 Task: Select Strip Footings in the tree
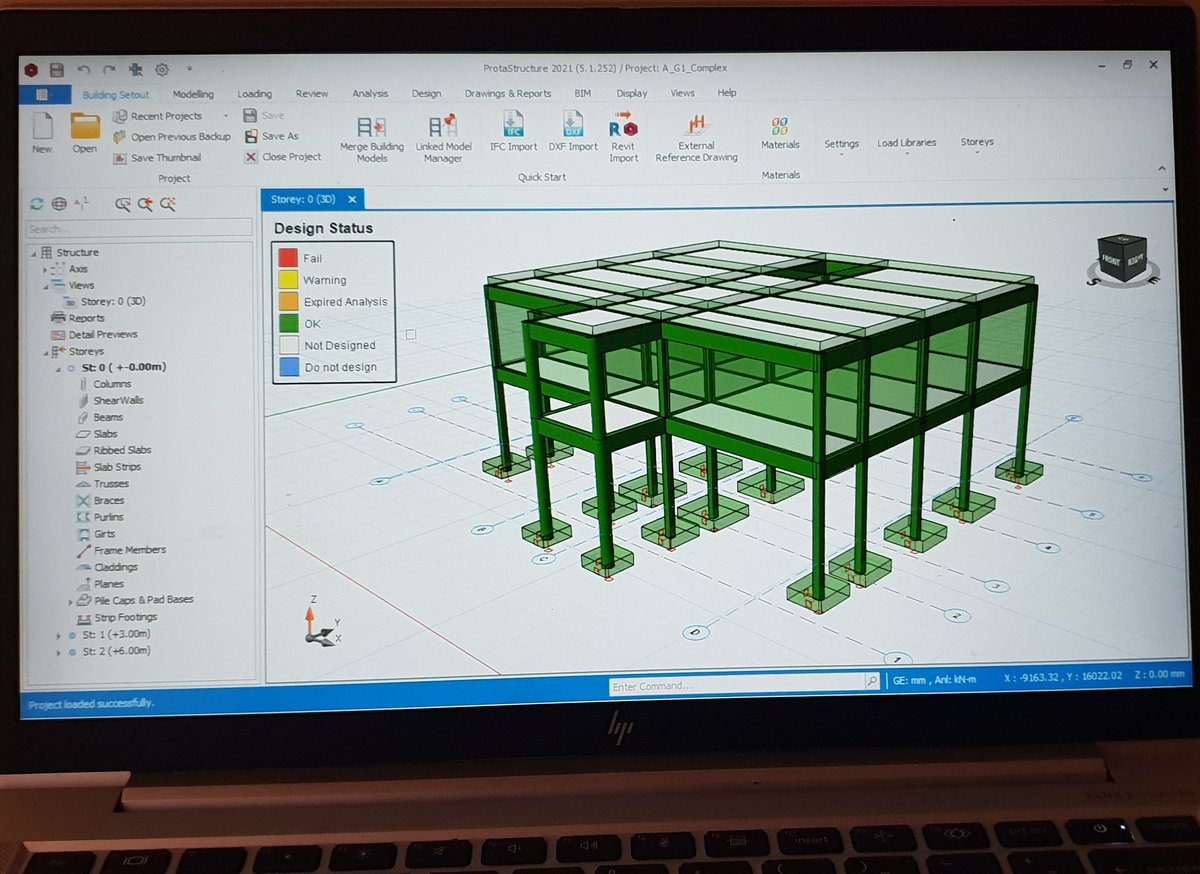(125, 617)
